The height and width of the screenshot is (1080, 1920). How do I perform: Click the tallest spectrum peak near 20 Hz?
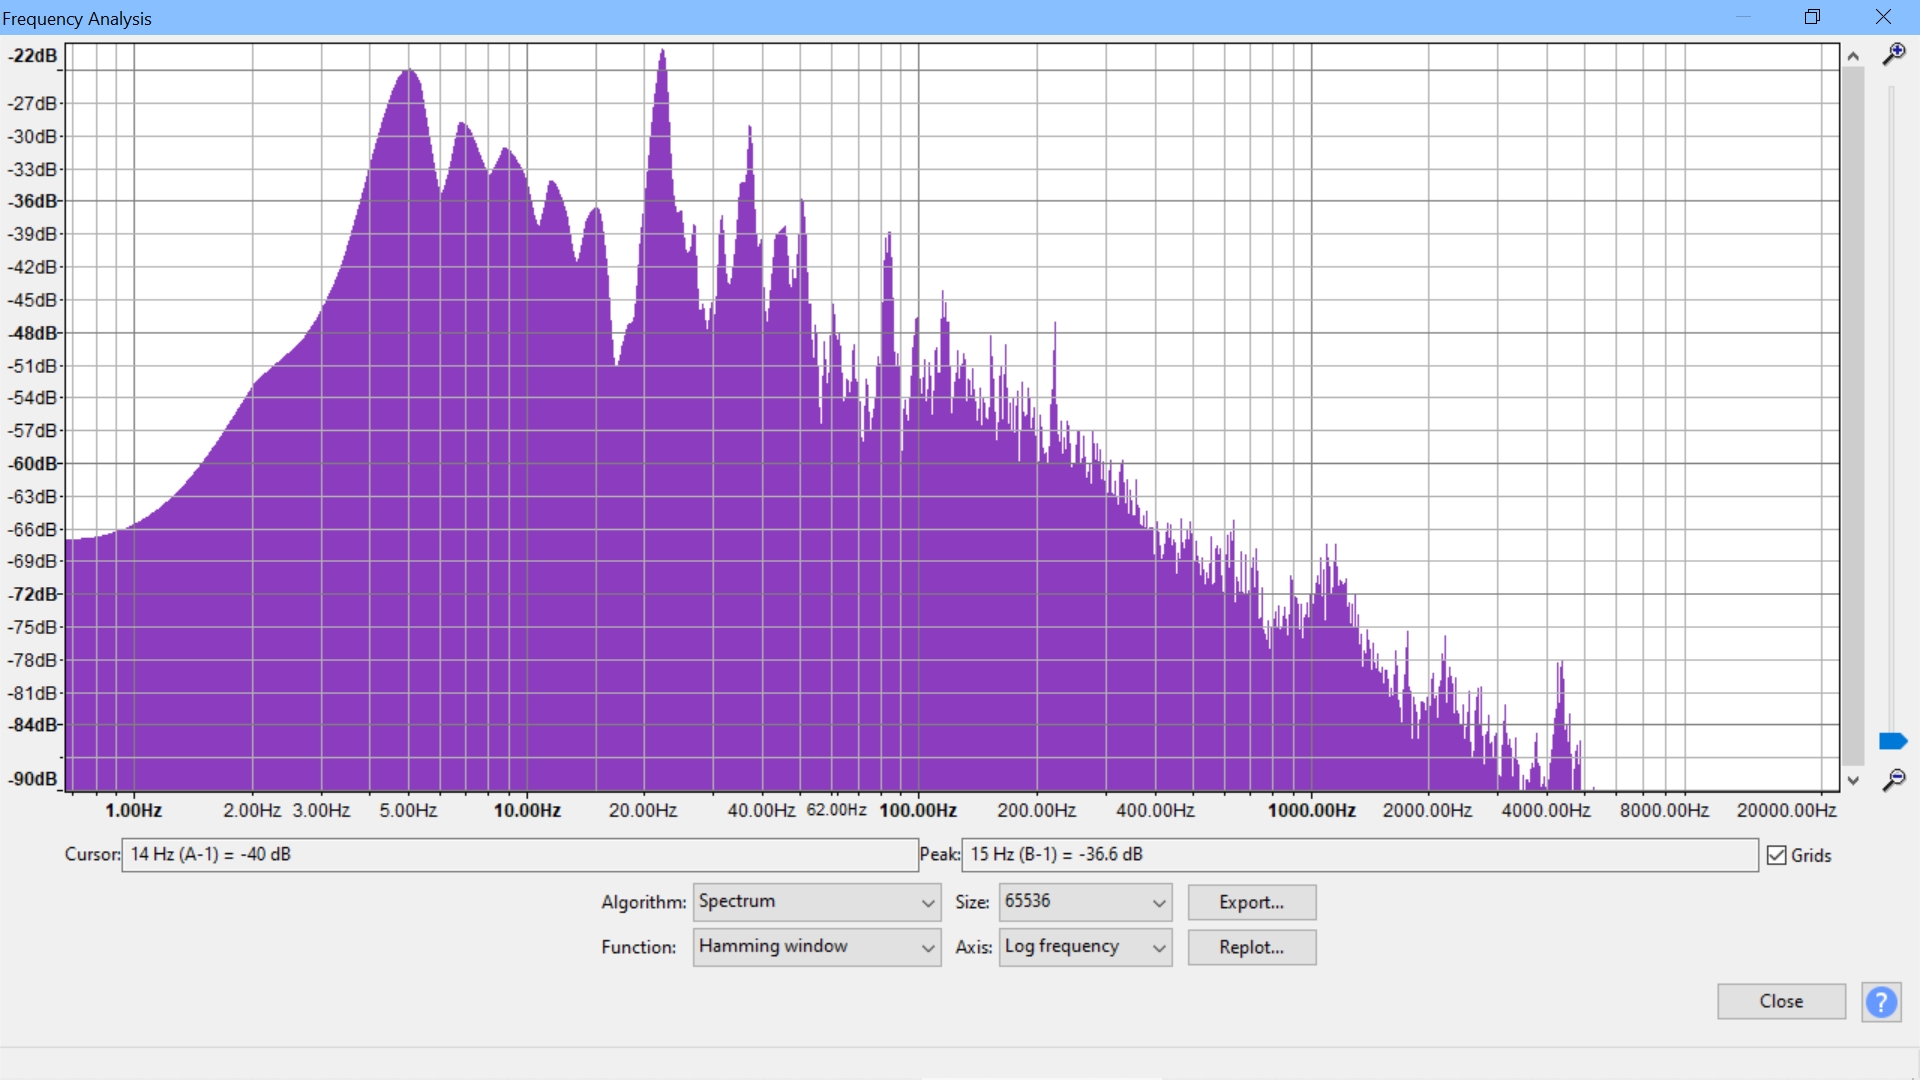click(662, 58)
